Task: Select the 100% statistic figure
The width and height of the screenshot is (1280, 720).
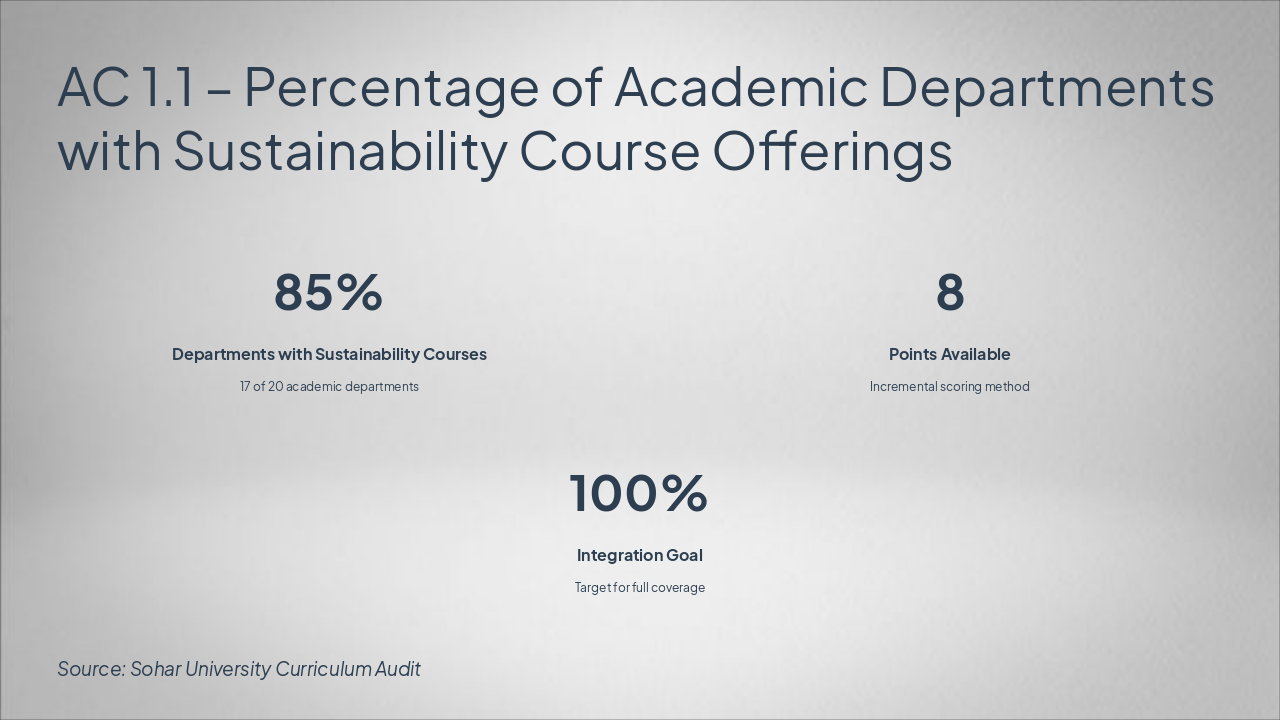Action: tap(638, 494)
